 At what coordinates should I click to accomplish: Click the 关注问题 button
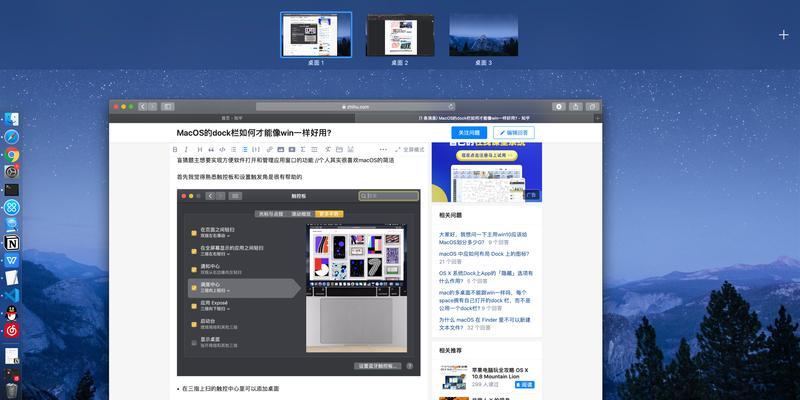pyautogui.click(x=469, y=133)
